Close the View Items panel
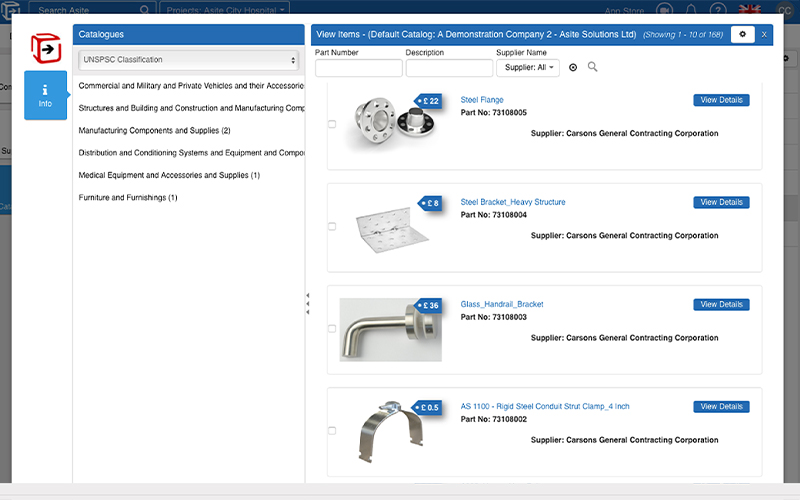This screenshot has height=500, width=800. coord(764,35)
